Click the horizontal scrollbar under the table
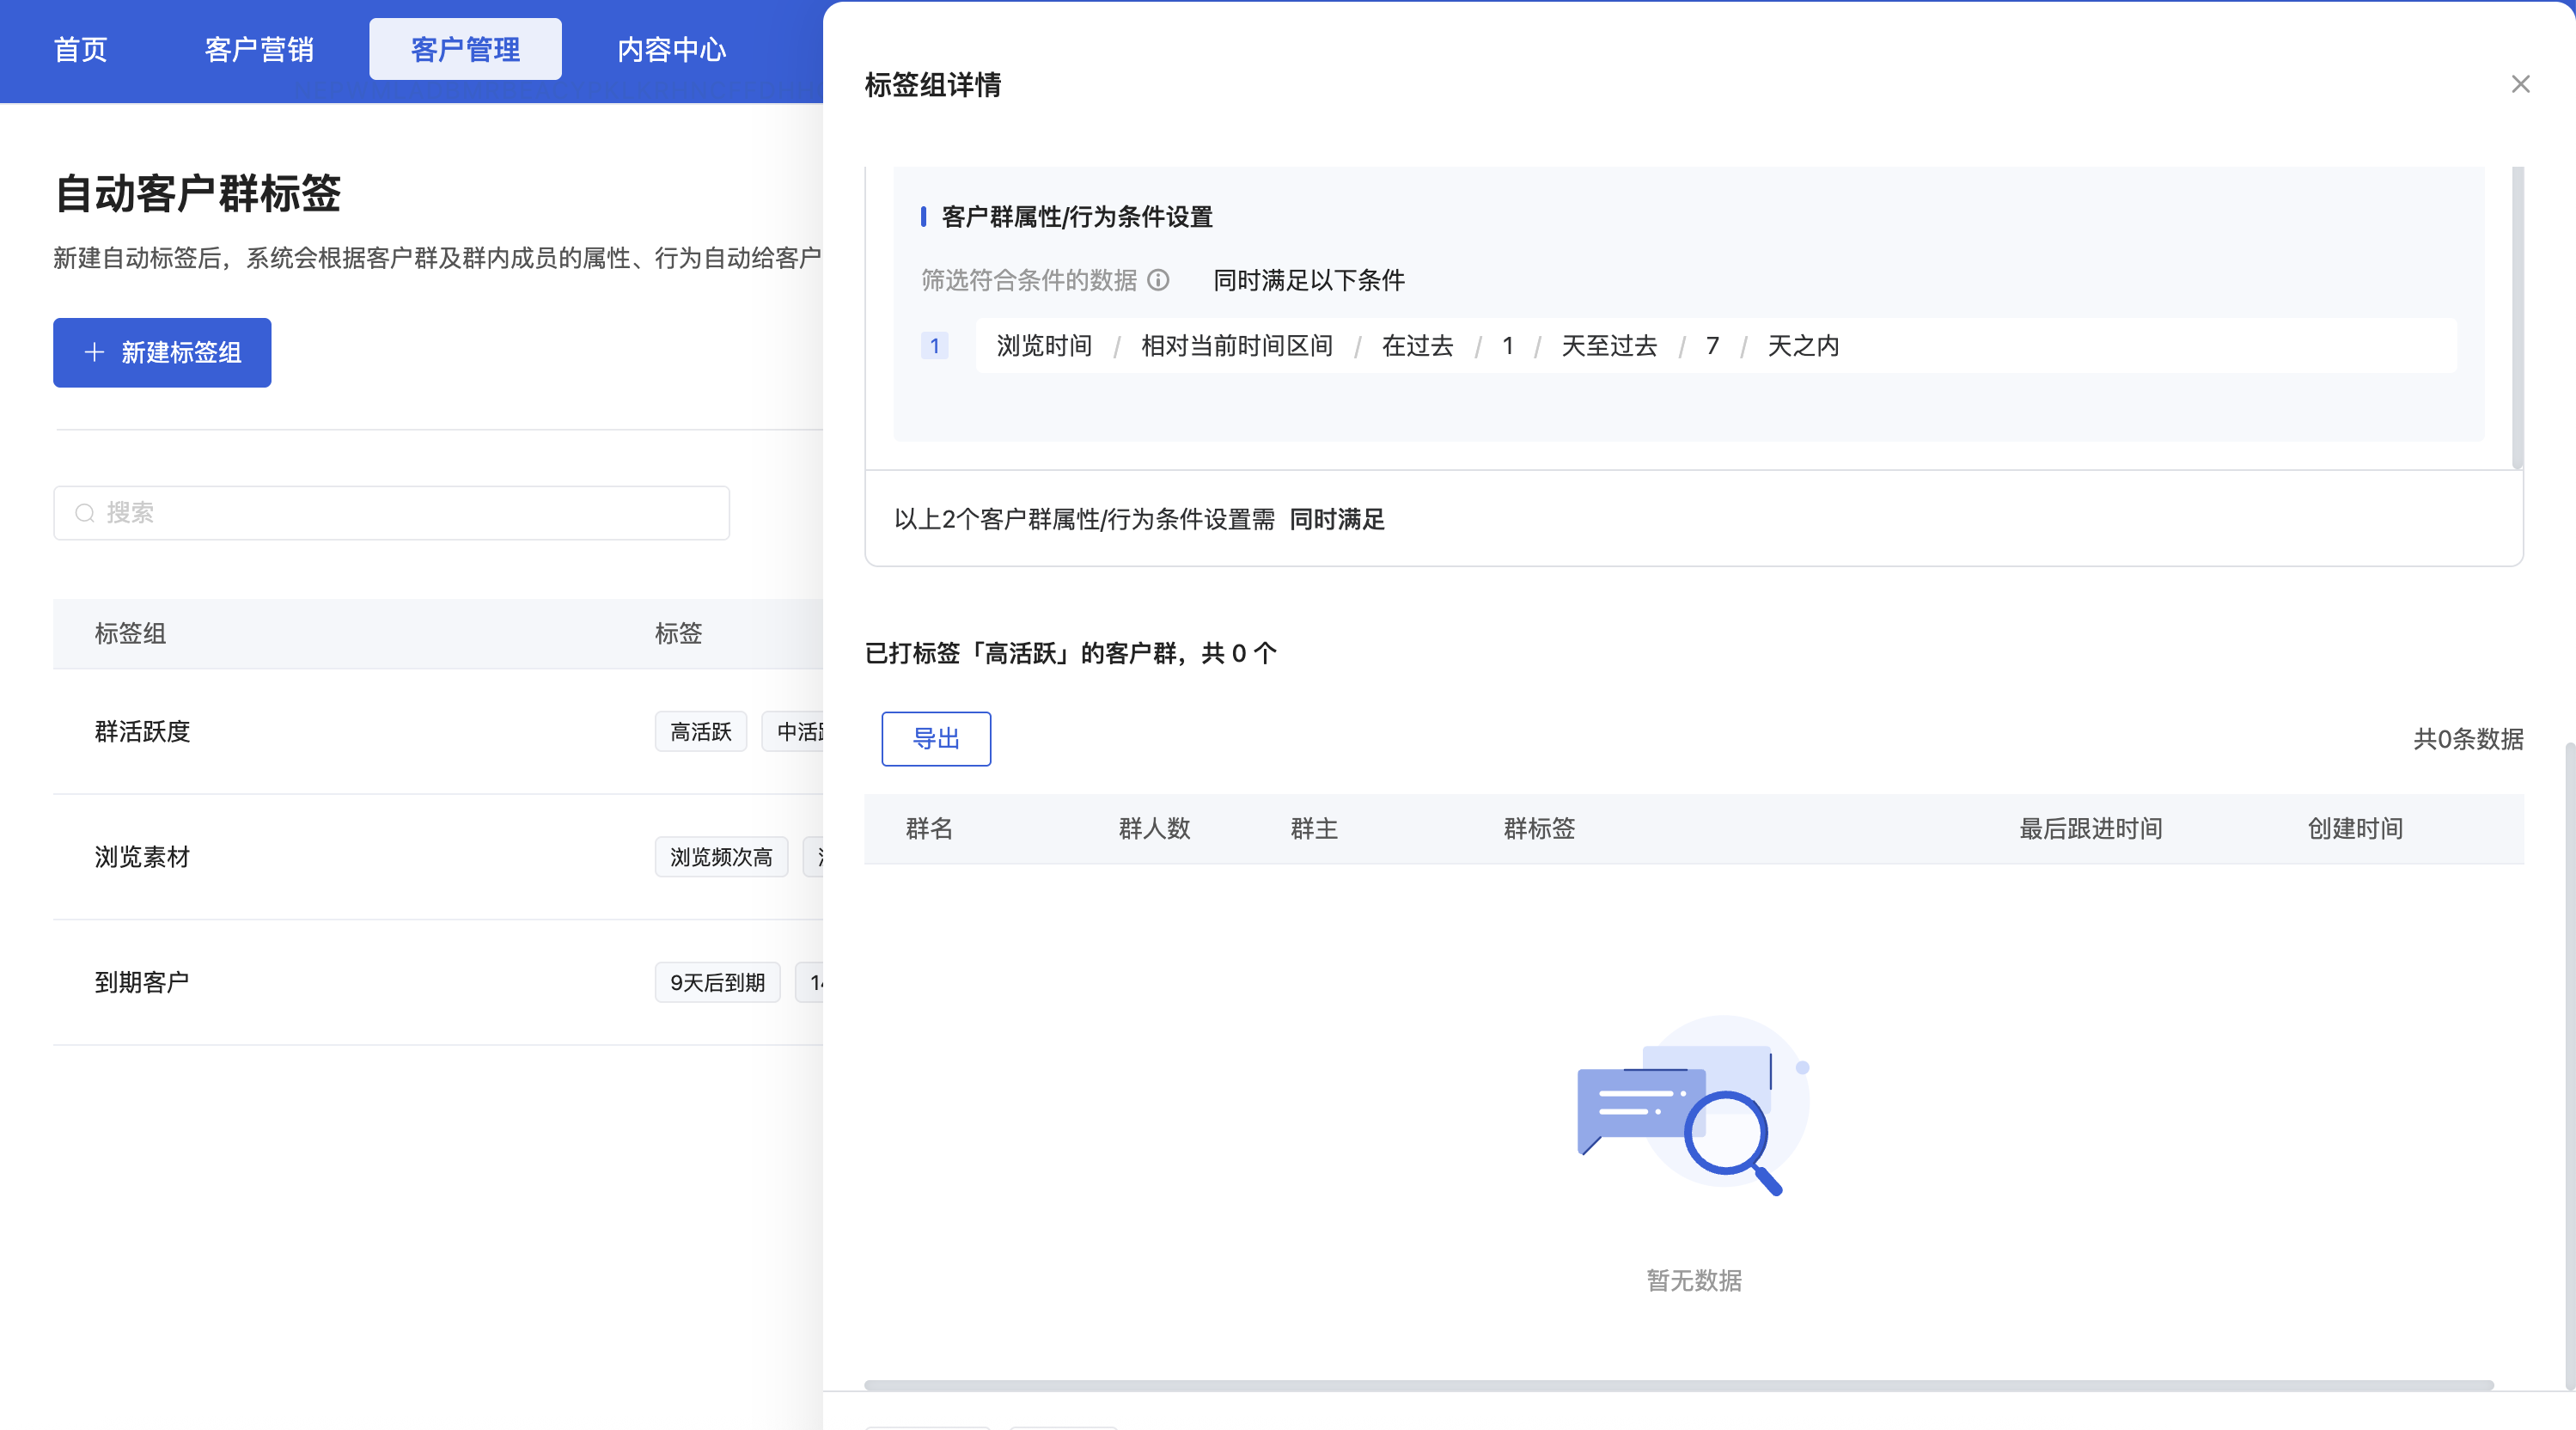Image resolution: width=2576 pixels, height=1430 pixels. point(1678,1385)
